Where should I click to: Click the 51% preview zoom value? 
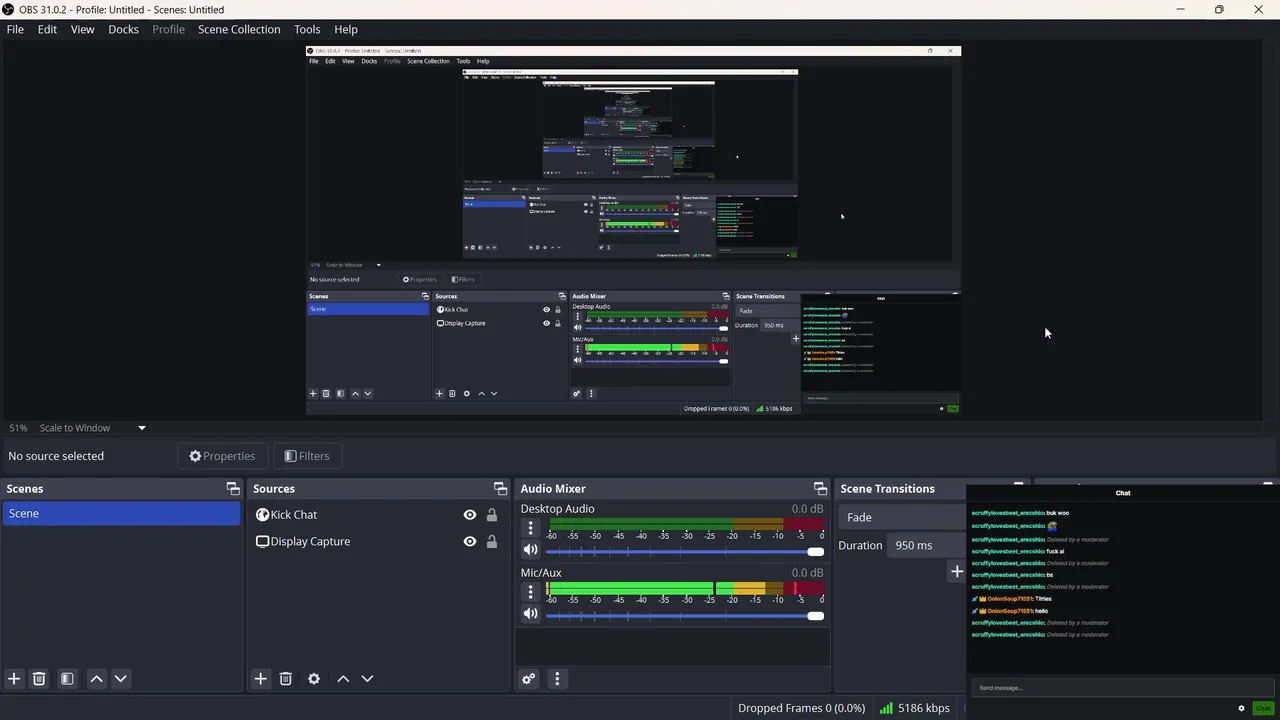coord(18,428)
